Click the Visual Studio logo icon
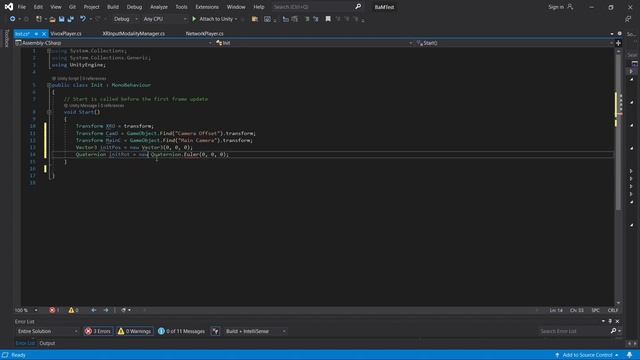The width and height of the screenshot is (640, 360). coord(9,7)
